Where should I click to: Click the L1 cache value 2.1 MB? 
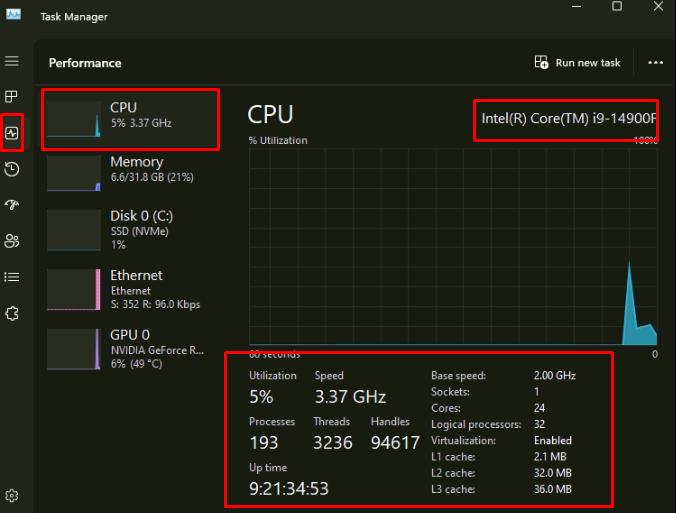(550, 457)
